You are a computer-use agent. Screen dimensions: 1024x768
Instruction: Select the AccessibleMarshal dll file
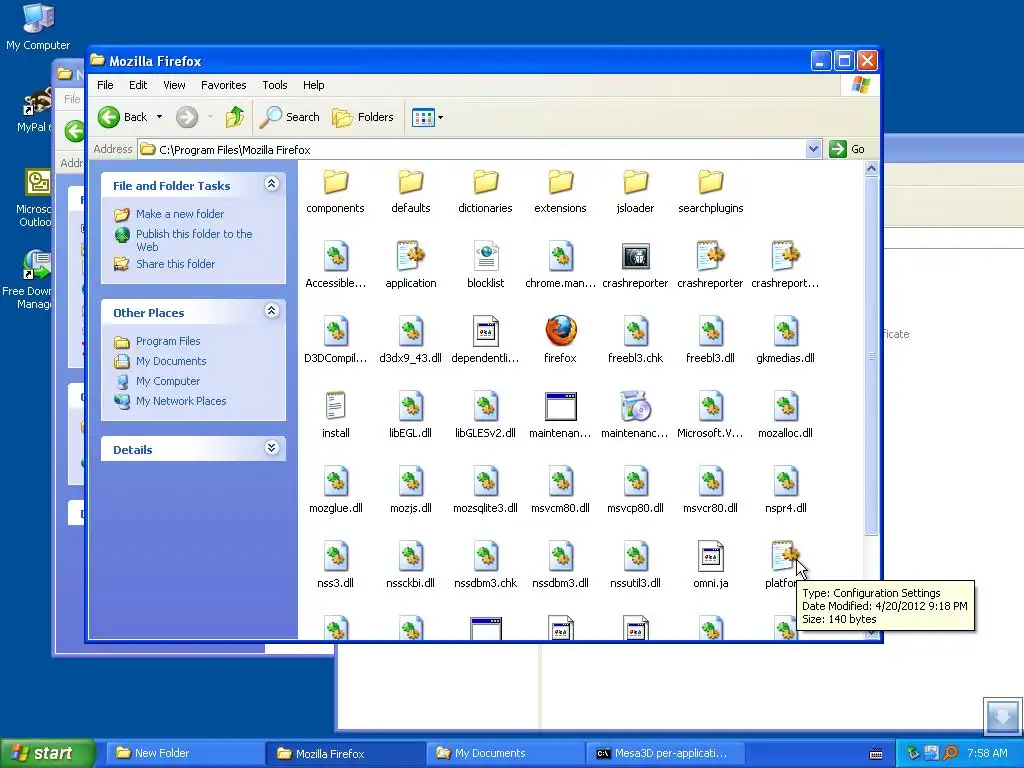[x=336, y=265]
